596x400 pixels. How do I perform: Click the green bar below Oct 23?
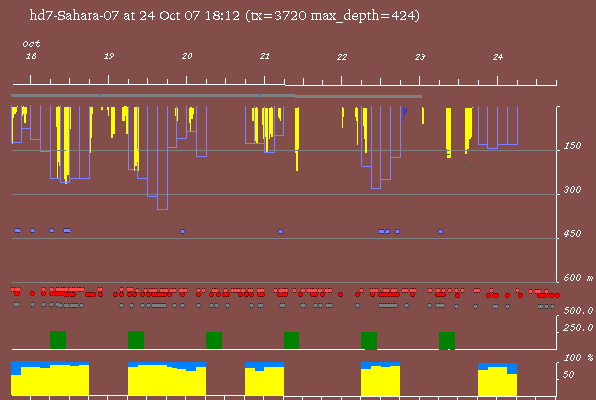447,341
